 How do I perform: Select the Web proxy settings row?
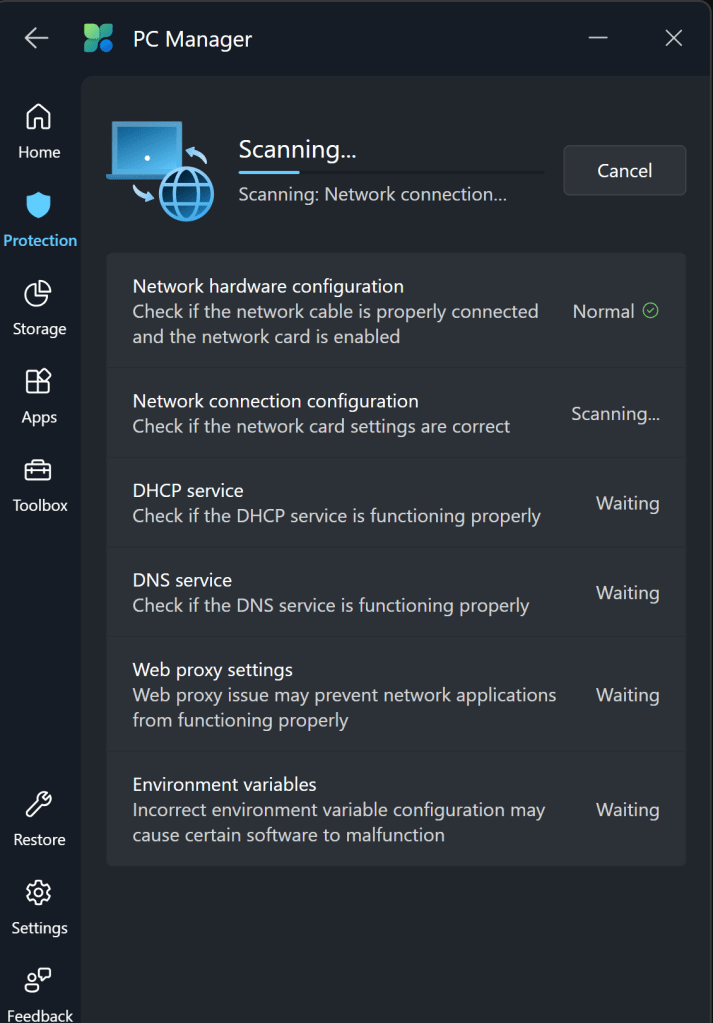pos(395,694)
